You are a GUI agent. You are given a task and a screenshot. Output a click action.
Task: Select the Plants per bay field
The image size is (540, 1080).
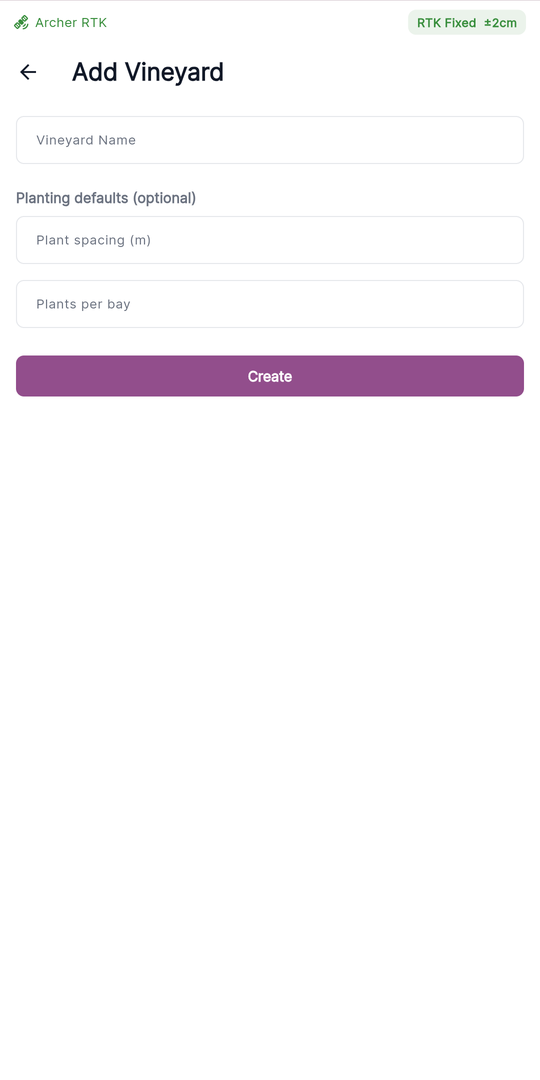tap(270, 304)
